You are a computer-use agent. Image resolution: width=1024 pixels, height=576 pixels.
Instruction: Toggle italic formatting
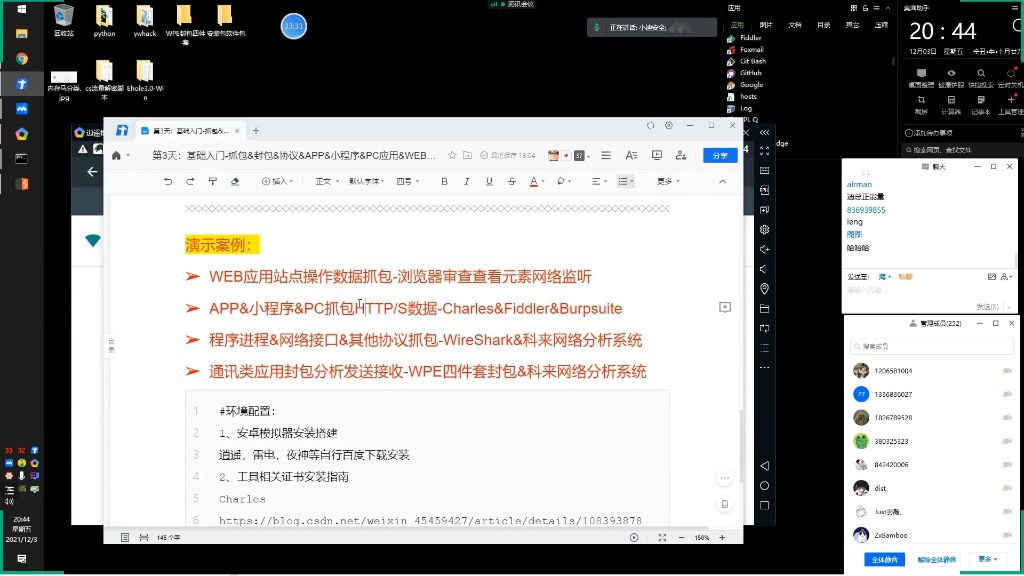tap(466, 182)
